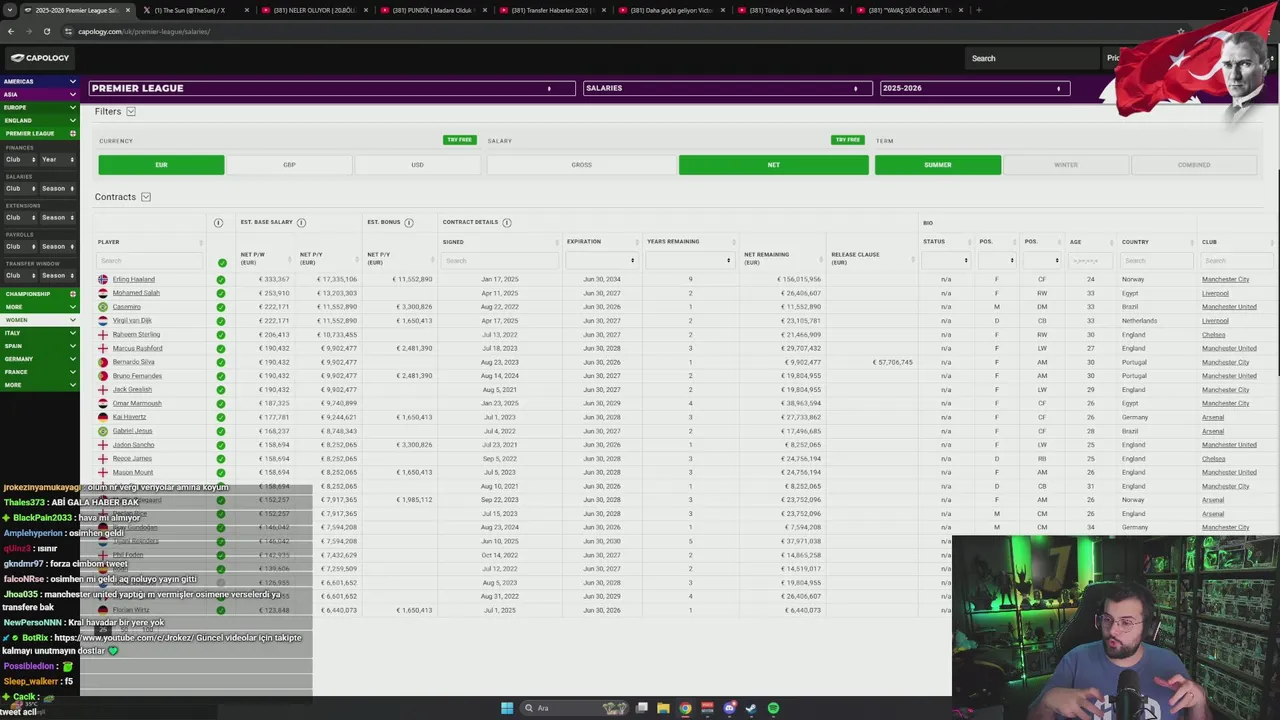The height and width of the screenshot is (720, 1280).
Task: Switch salary to GROSS
Action: [x=581, y=165]
